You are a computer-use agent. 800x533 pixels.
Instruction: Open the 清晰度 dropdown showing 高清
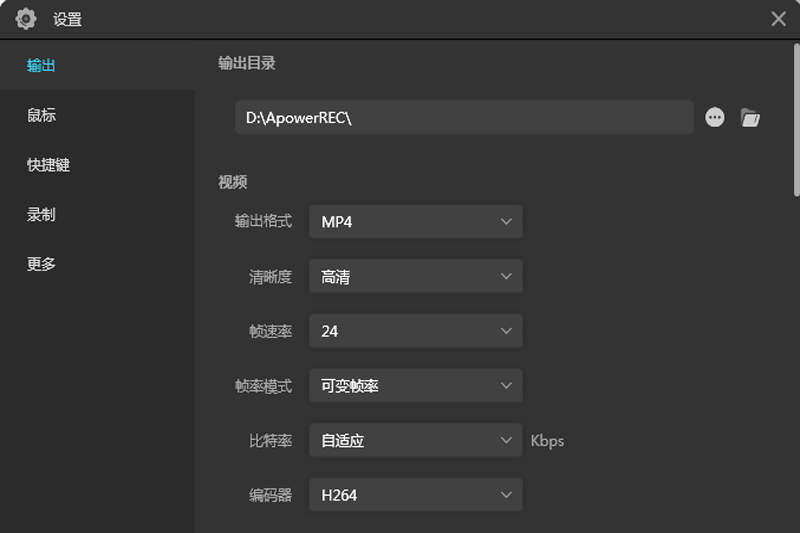tap(415, 277)
